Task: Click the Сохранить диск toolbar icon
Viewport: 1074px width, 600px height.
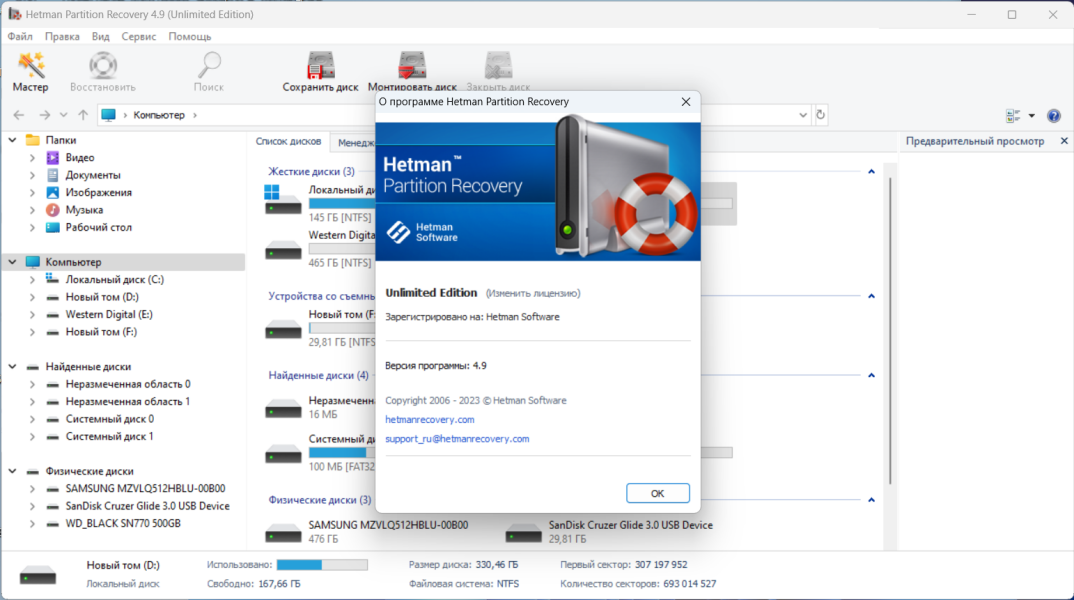Action: [320, 72]
